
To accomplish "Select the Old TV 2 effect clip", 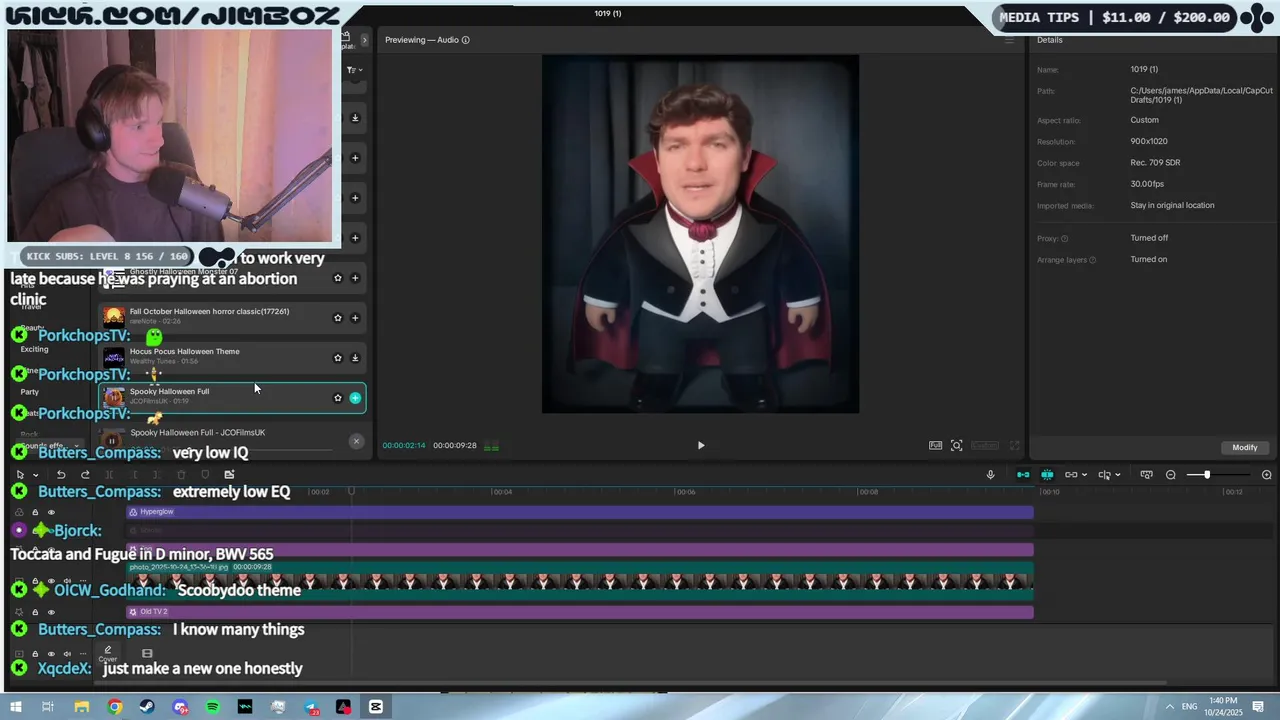I will 580,612.
